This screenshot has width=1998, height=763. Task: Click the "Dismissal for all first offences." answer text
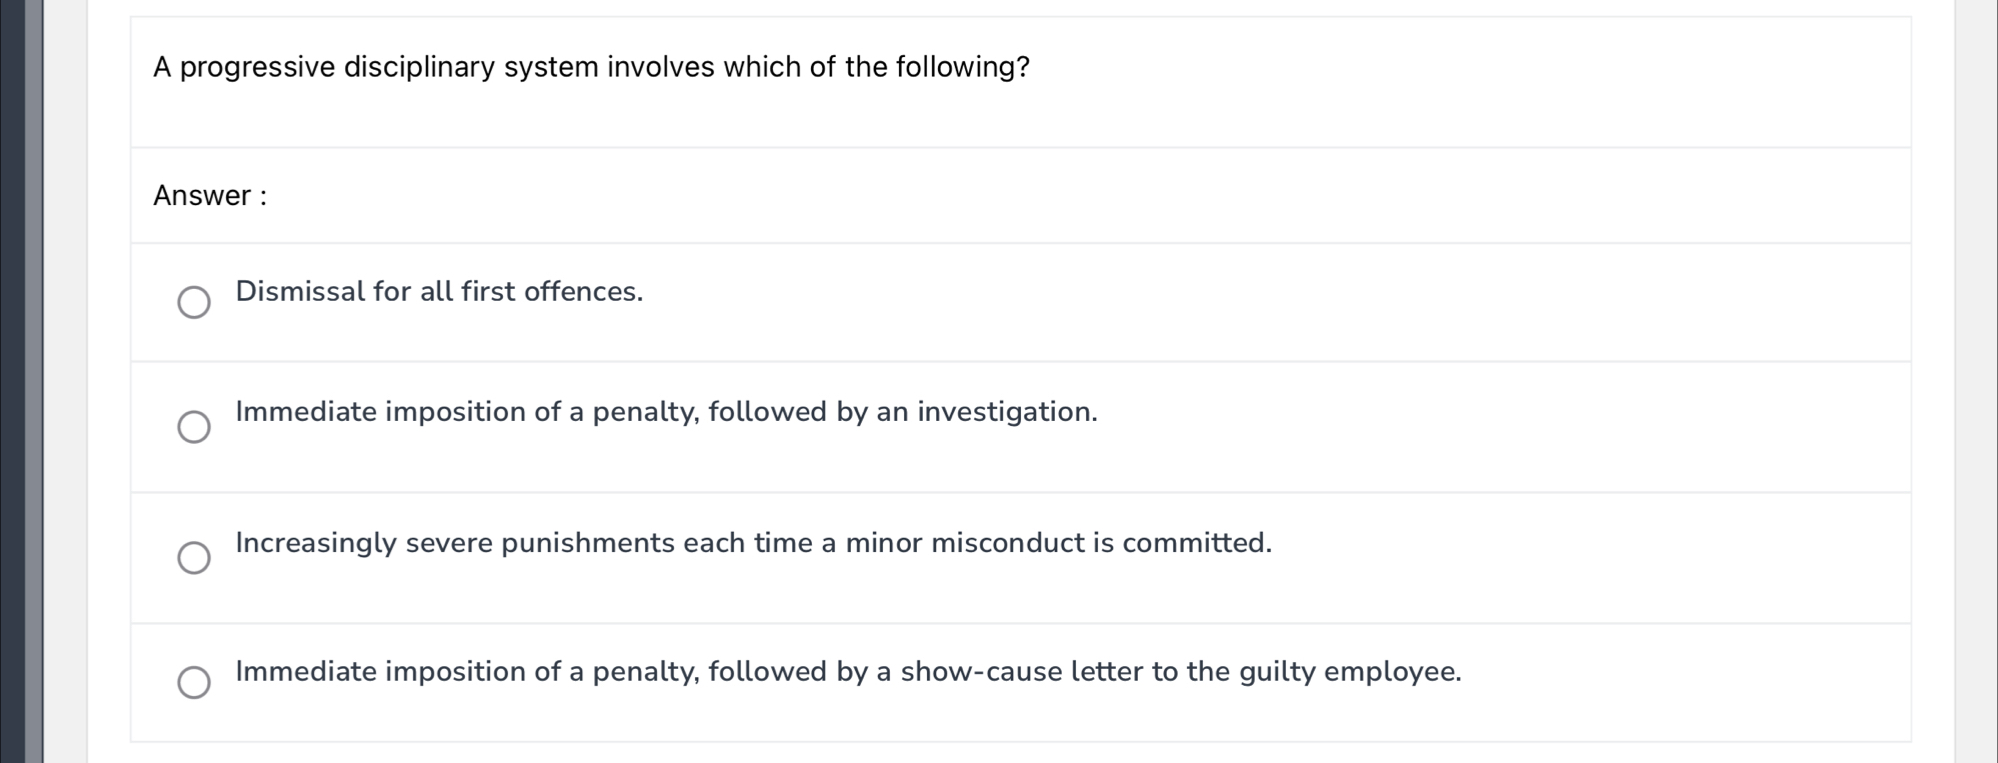point(439,292)
